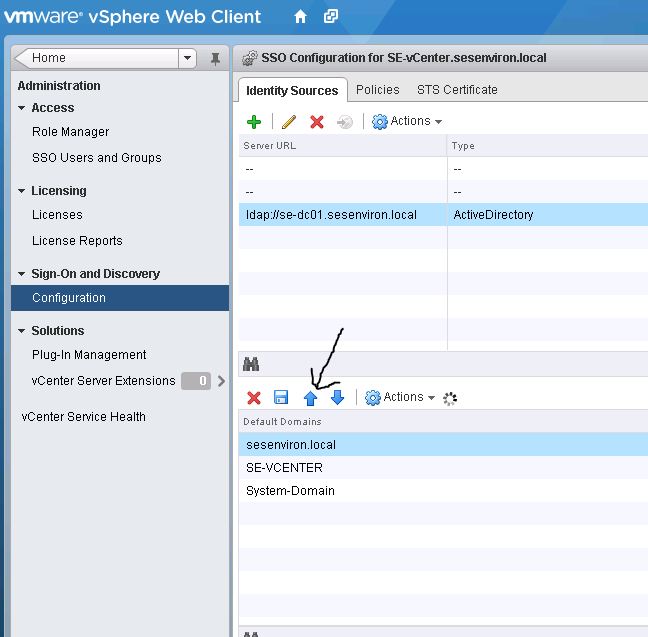
Task: Open SSO Users and Groups
Action: click(x=97, y=158)
